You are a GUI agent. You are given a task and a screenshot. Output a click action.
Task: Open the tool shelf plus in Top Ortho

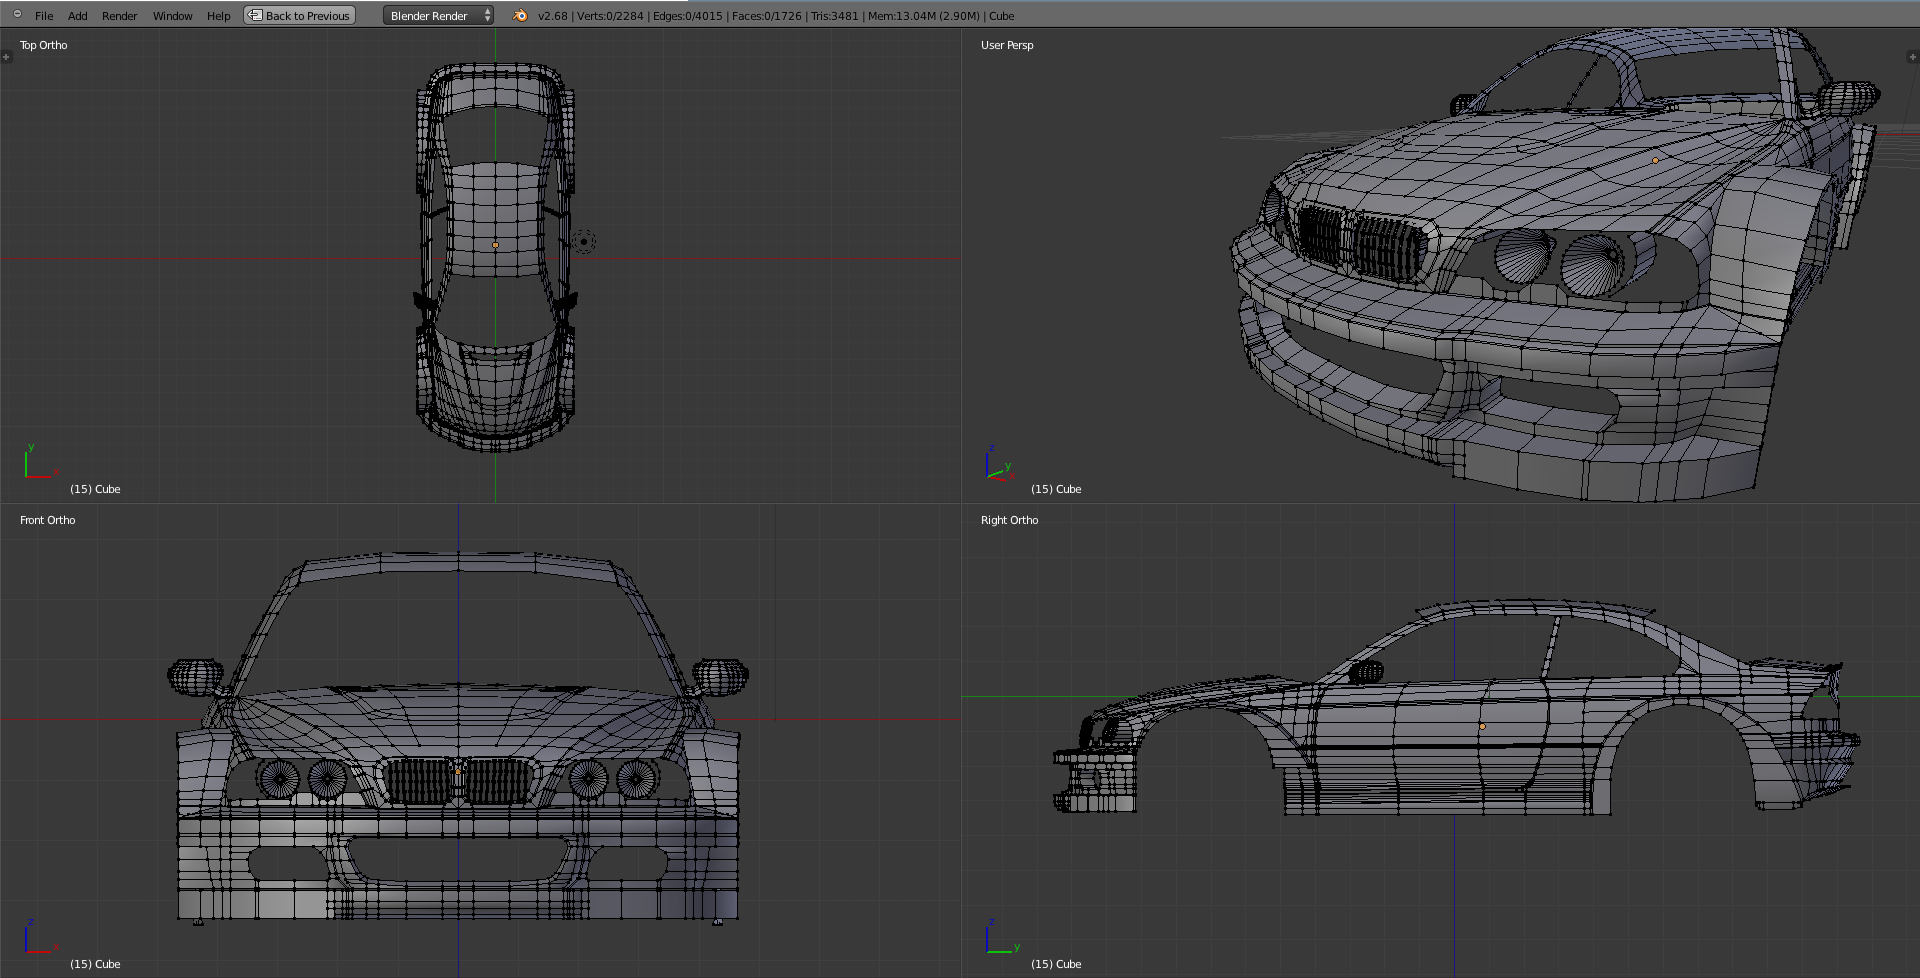coord(6,57)
